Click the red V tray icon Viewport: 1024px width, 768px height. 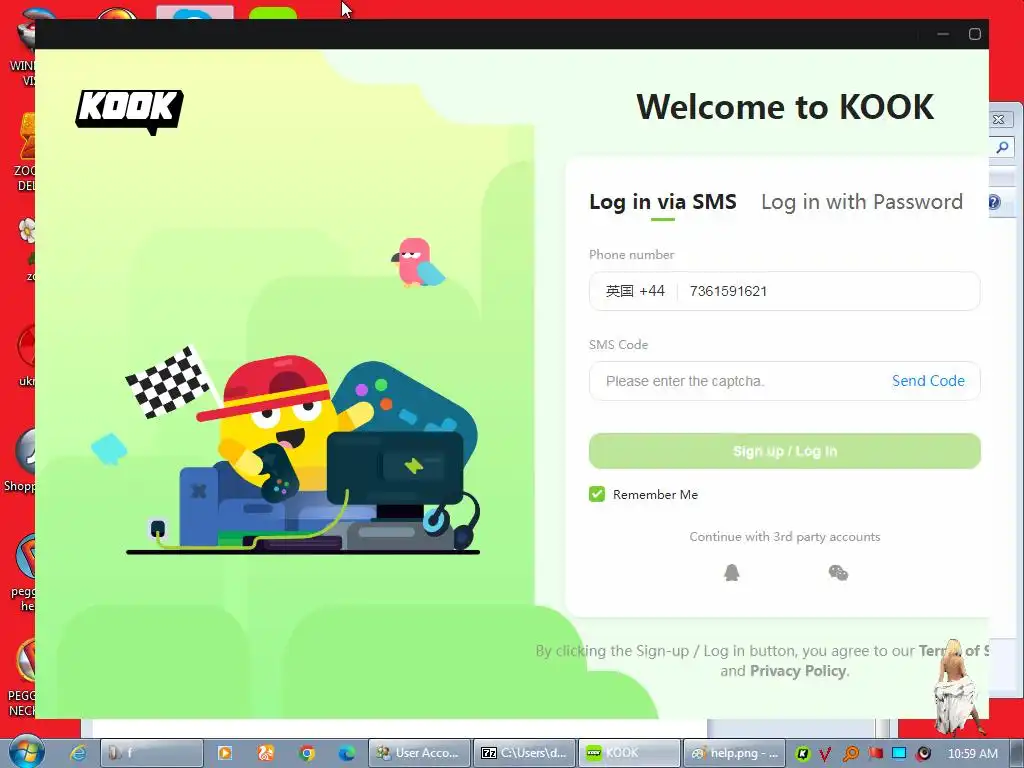(x=825, y=754)
